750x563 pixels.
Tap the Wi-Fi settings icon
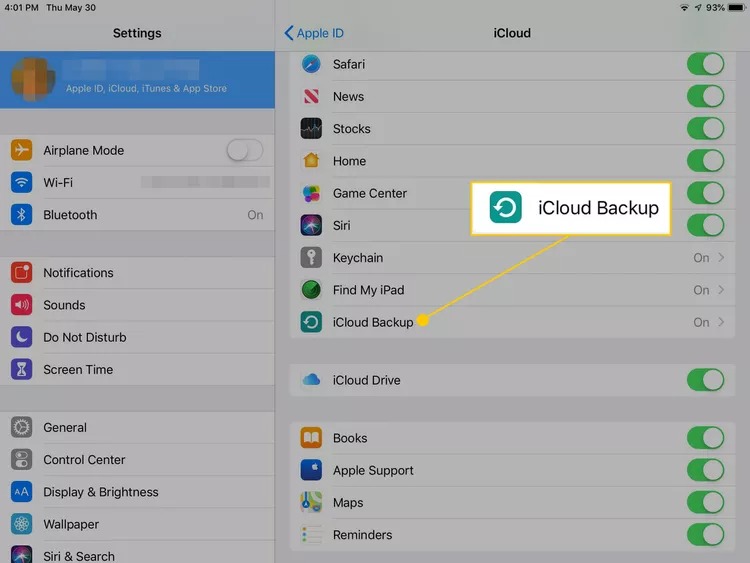point(22,183)
